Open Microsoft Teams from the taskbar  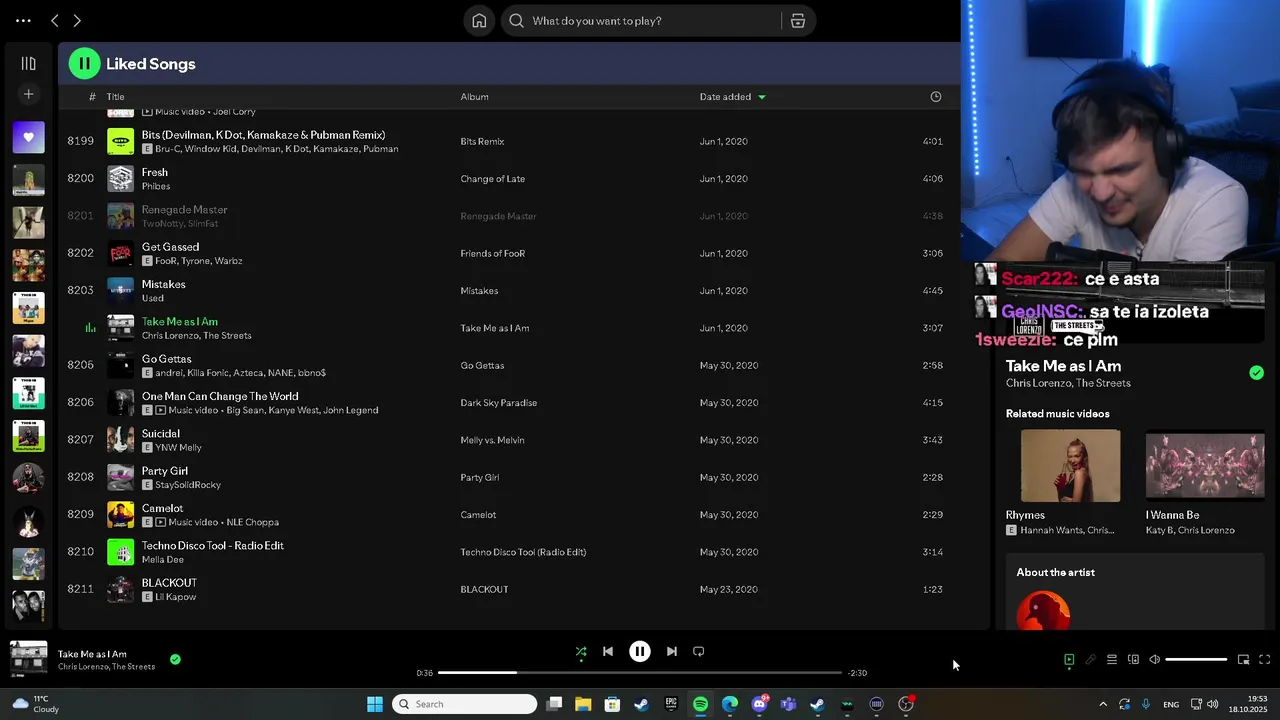point(788,704)
